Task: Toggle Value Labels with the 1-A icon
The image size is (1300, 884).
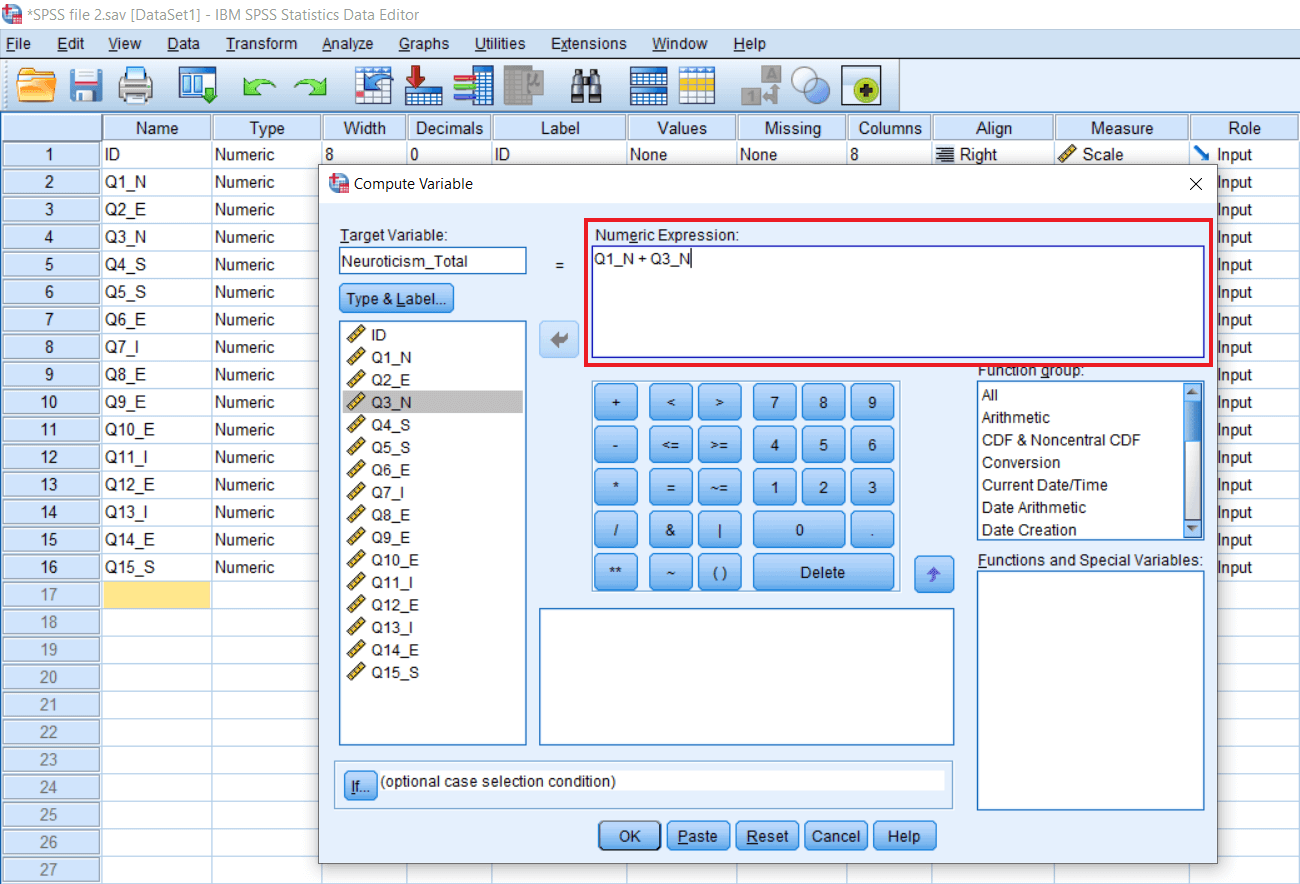Action: point(761,86)
